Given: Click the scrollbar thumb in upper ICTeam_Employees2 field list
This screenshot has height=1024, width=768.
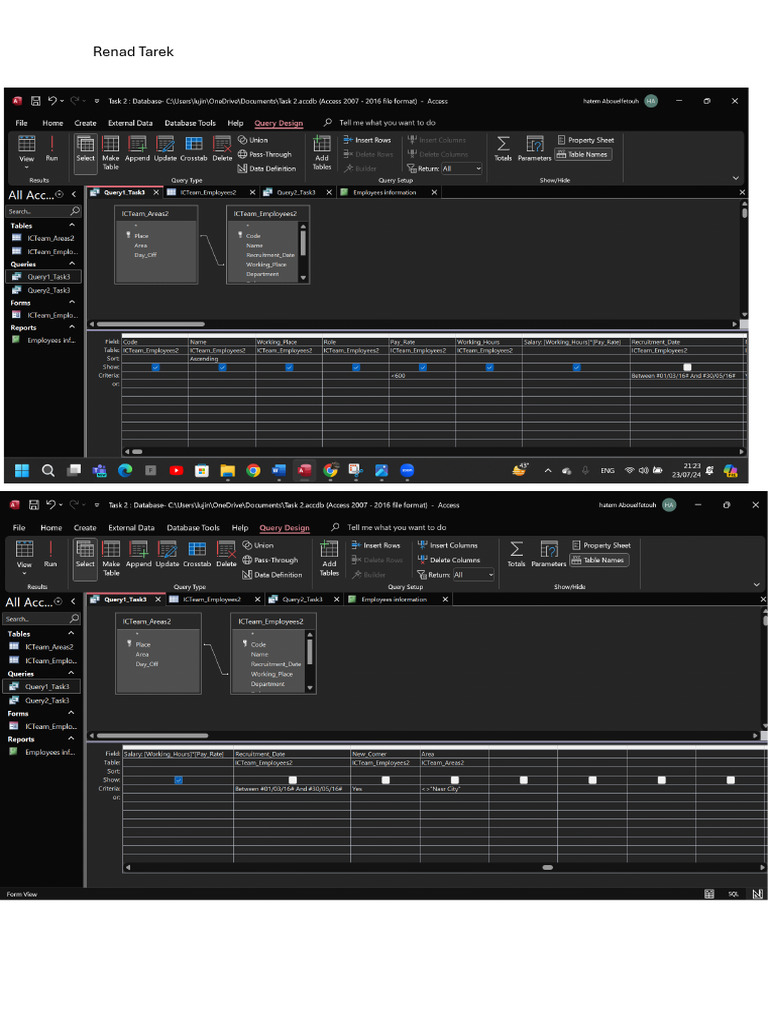Looking at the screenshot, I should tap(302, 243).
